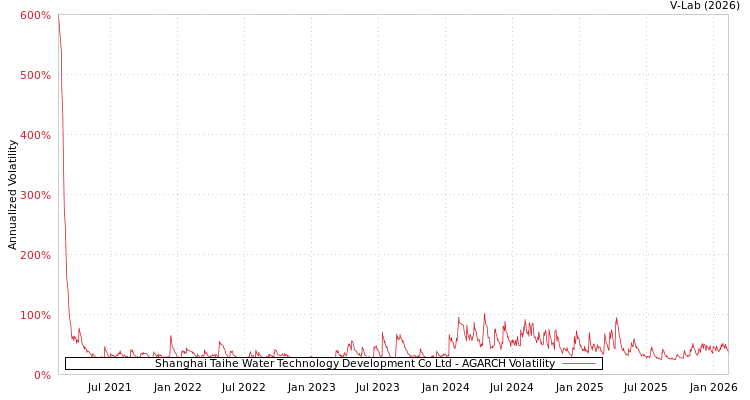
Task: Select the Jan 2024 x-axis label
Action: click(445, 388)
